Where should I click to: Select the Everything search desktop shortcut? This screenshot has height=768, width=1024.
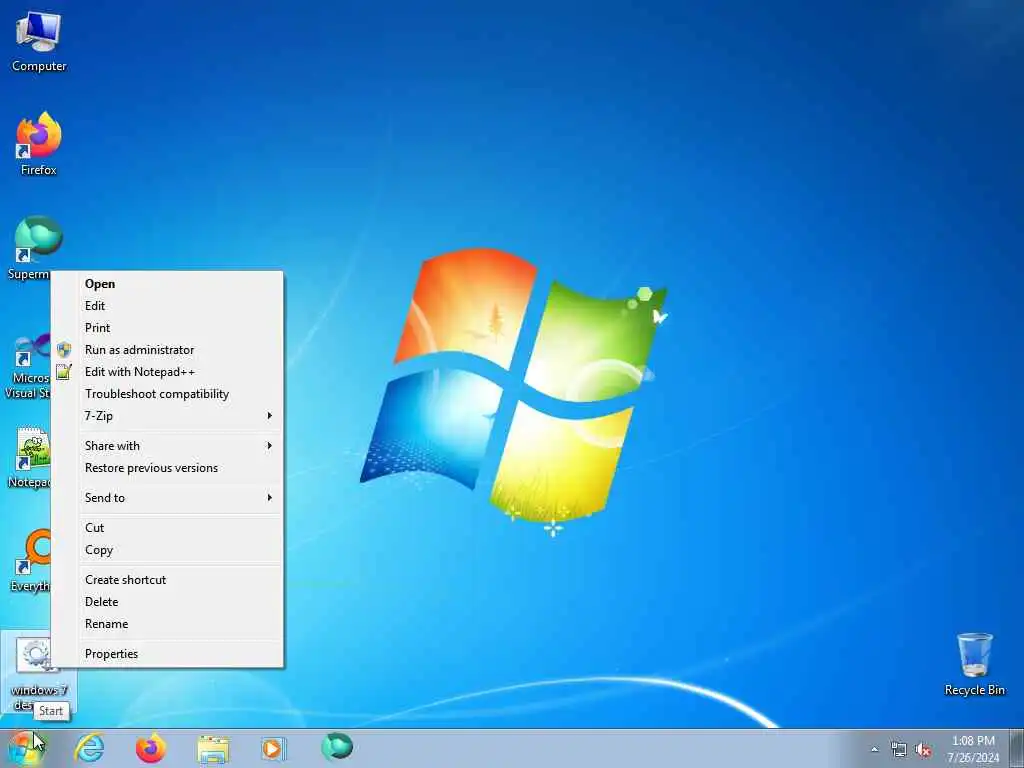point(30,560)
